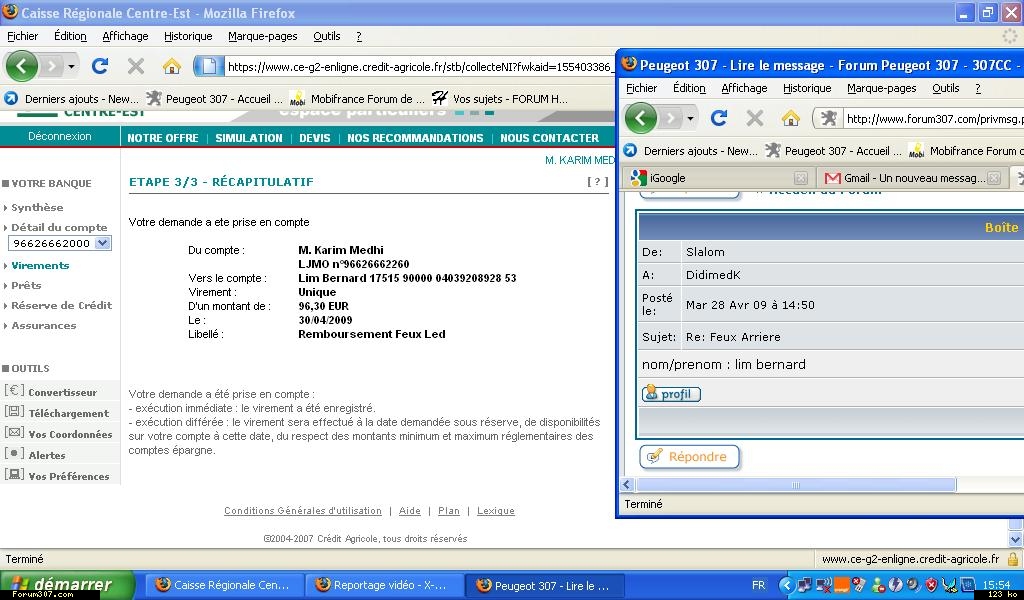1024x600 pixels.
Task: Click padlock icon in status bar
Action: pos(1013,559)
